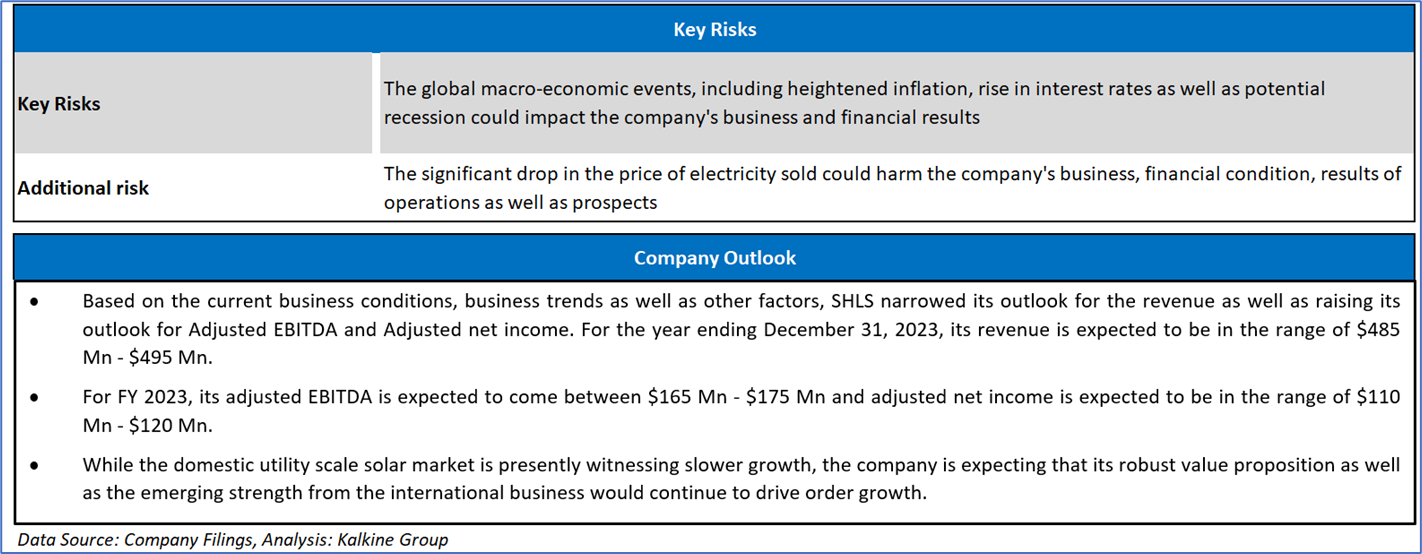Click the Data Source footnote line

pyautogui.click(x=233, y=540)
